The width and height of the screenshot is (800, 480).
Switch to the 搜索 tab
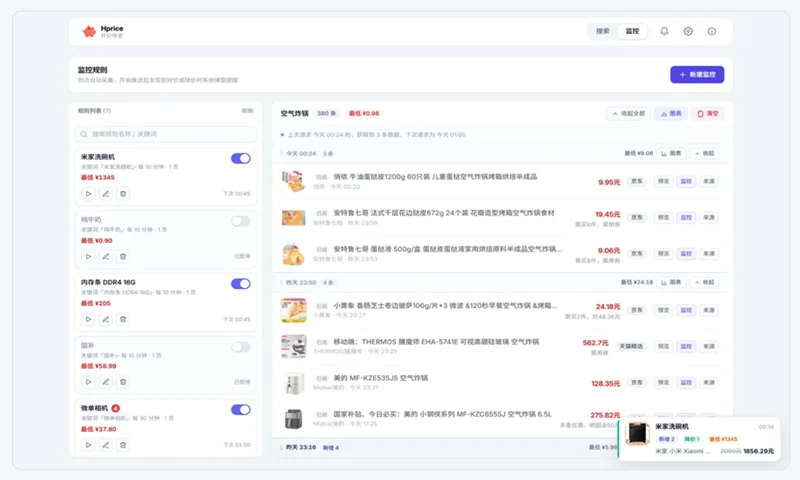(x=603, y=31)
